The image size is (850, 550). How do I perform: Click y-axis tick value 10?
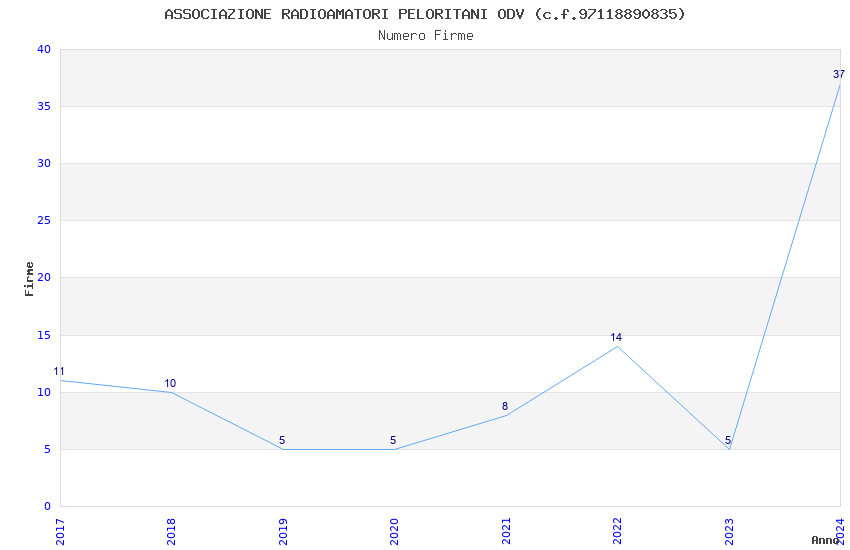click(44, 392)
